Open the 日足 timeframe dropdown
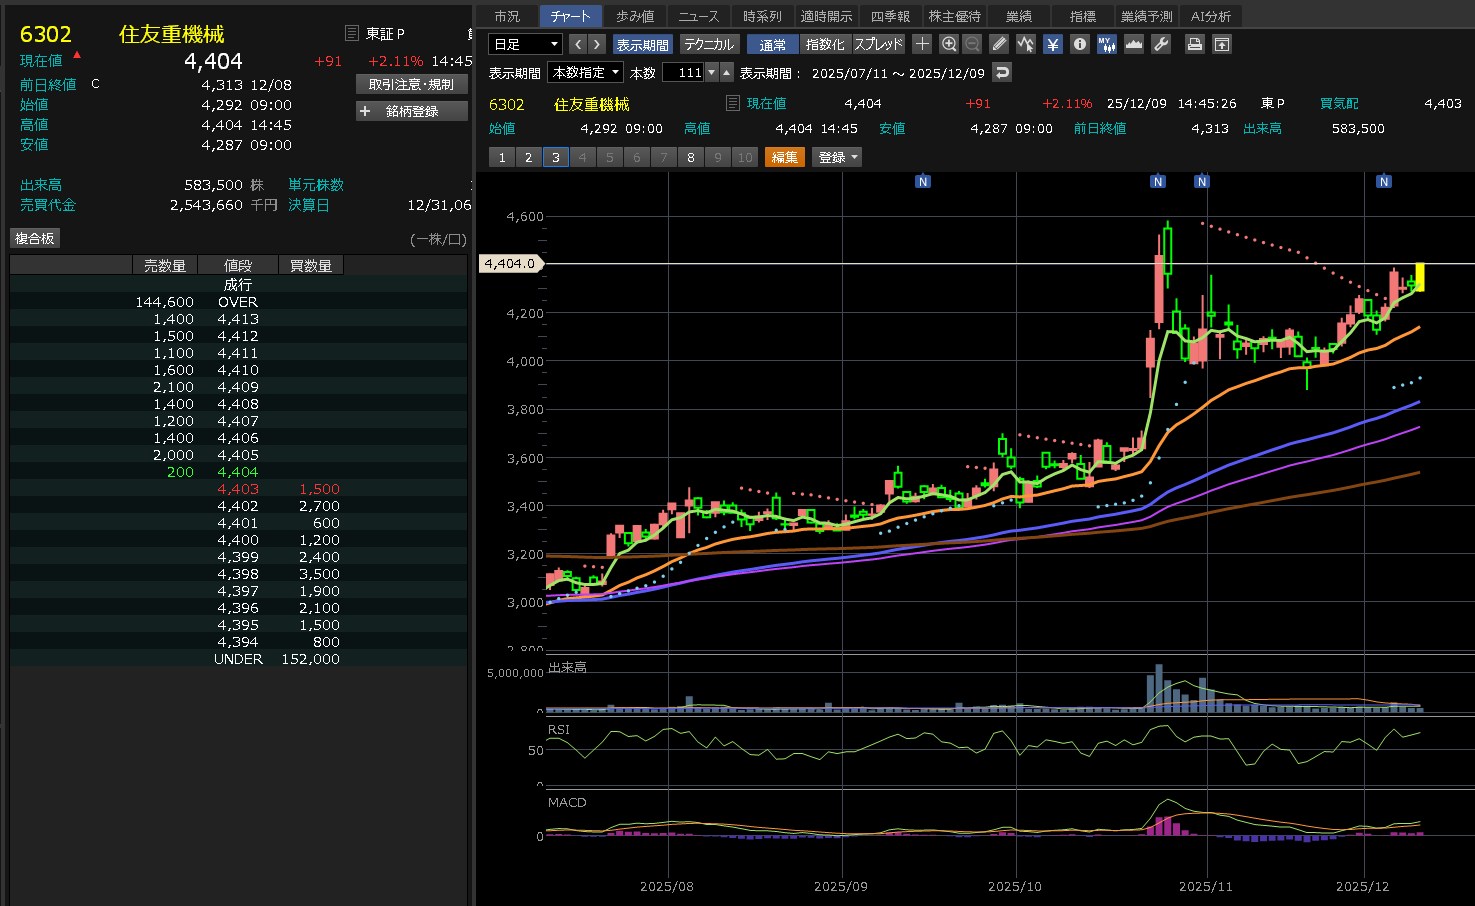 pyautogui.click(x=525, y=44)
